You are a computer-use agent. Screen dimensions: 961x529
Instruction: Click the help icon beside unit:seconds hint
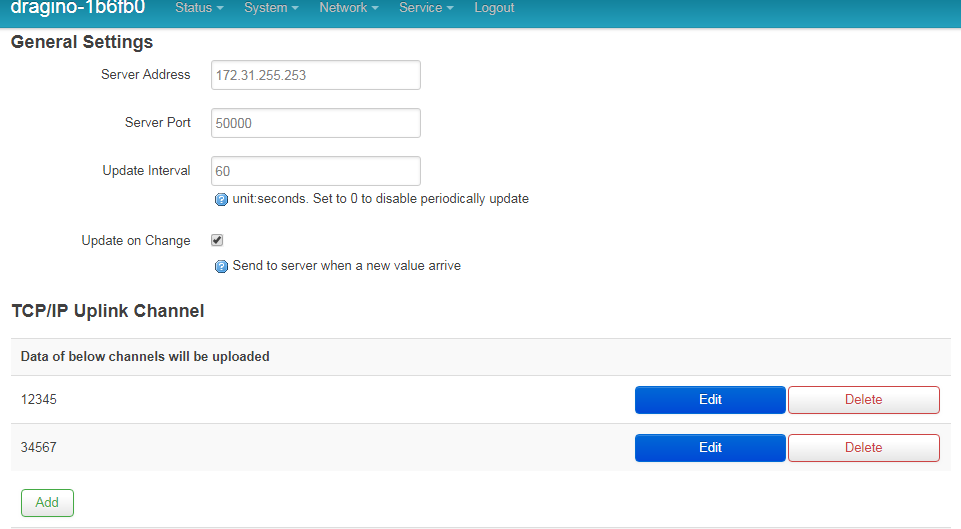[221, 199]
